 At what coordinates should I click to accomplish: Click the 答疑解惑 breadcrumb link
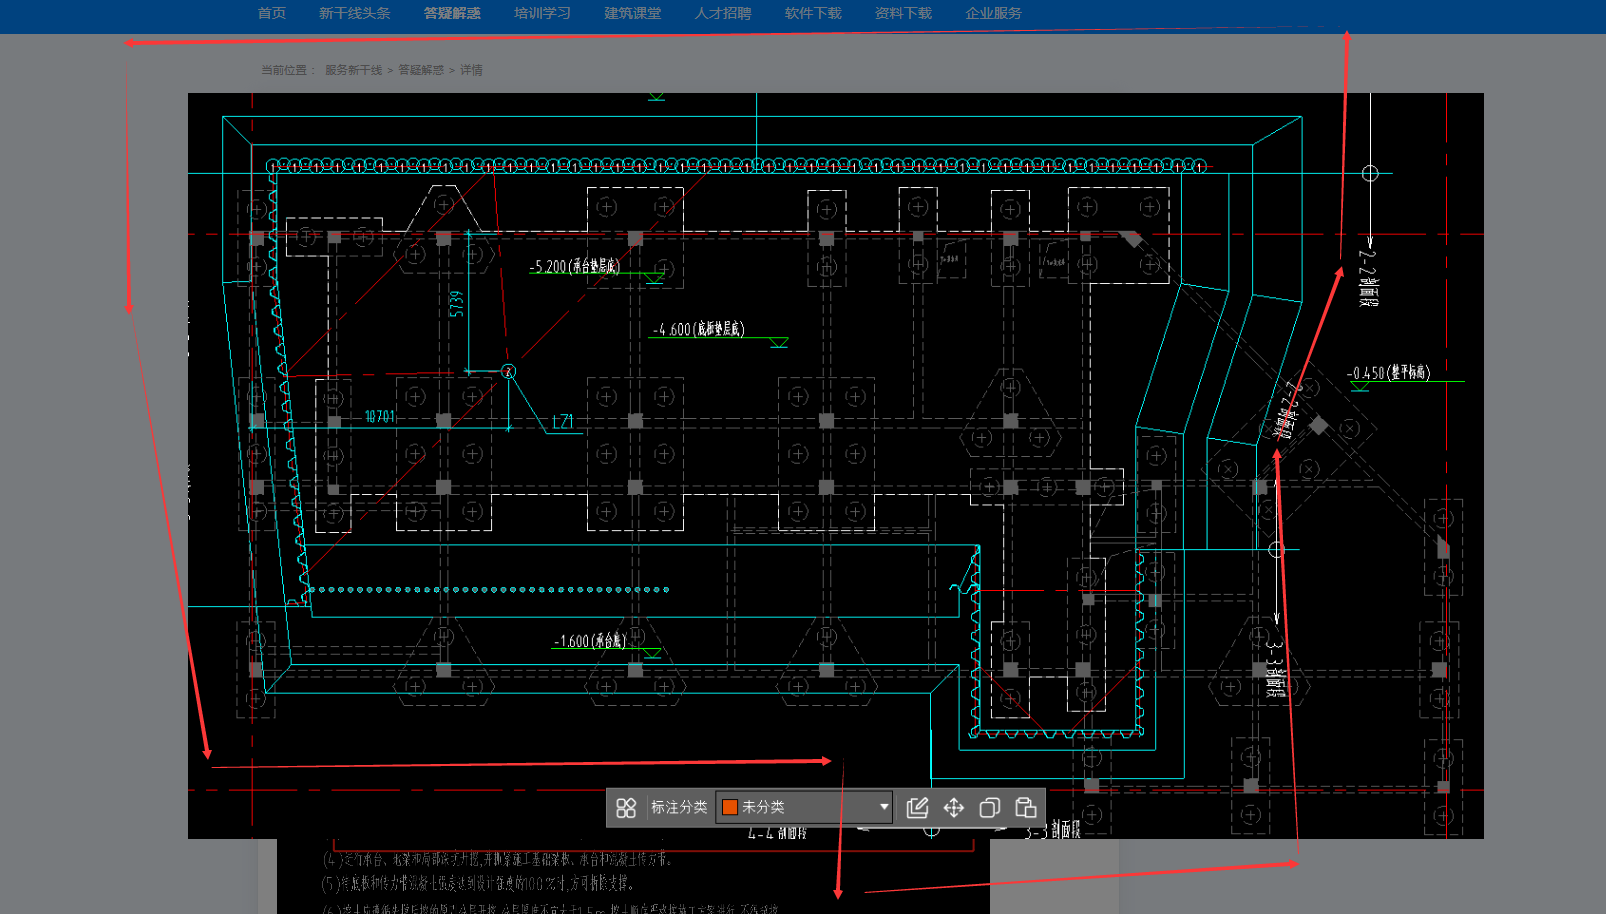pos(421,70)
